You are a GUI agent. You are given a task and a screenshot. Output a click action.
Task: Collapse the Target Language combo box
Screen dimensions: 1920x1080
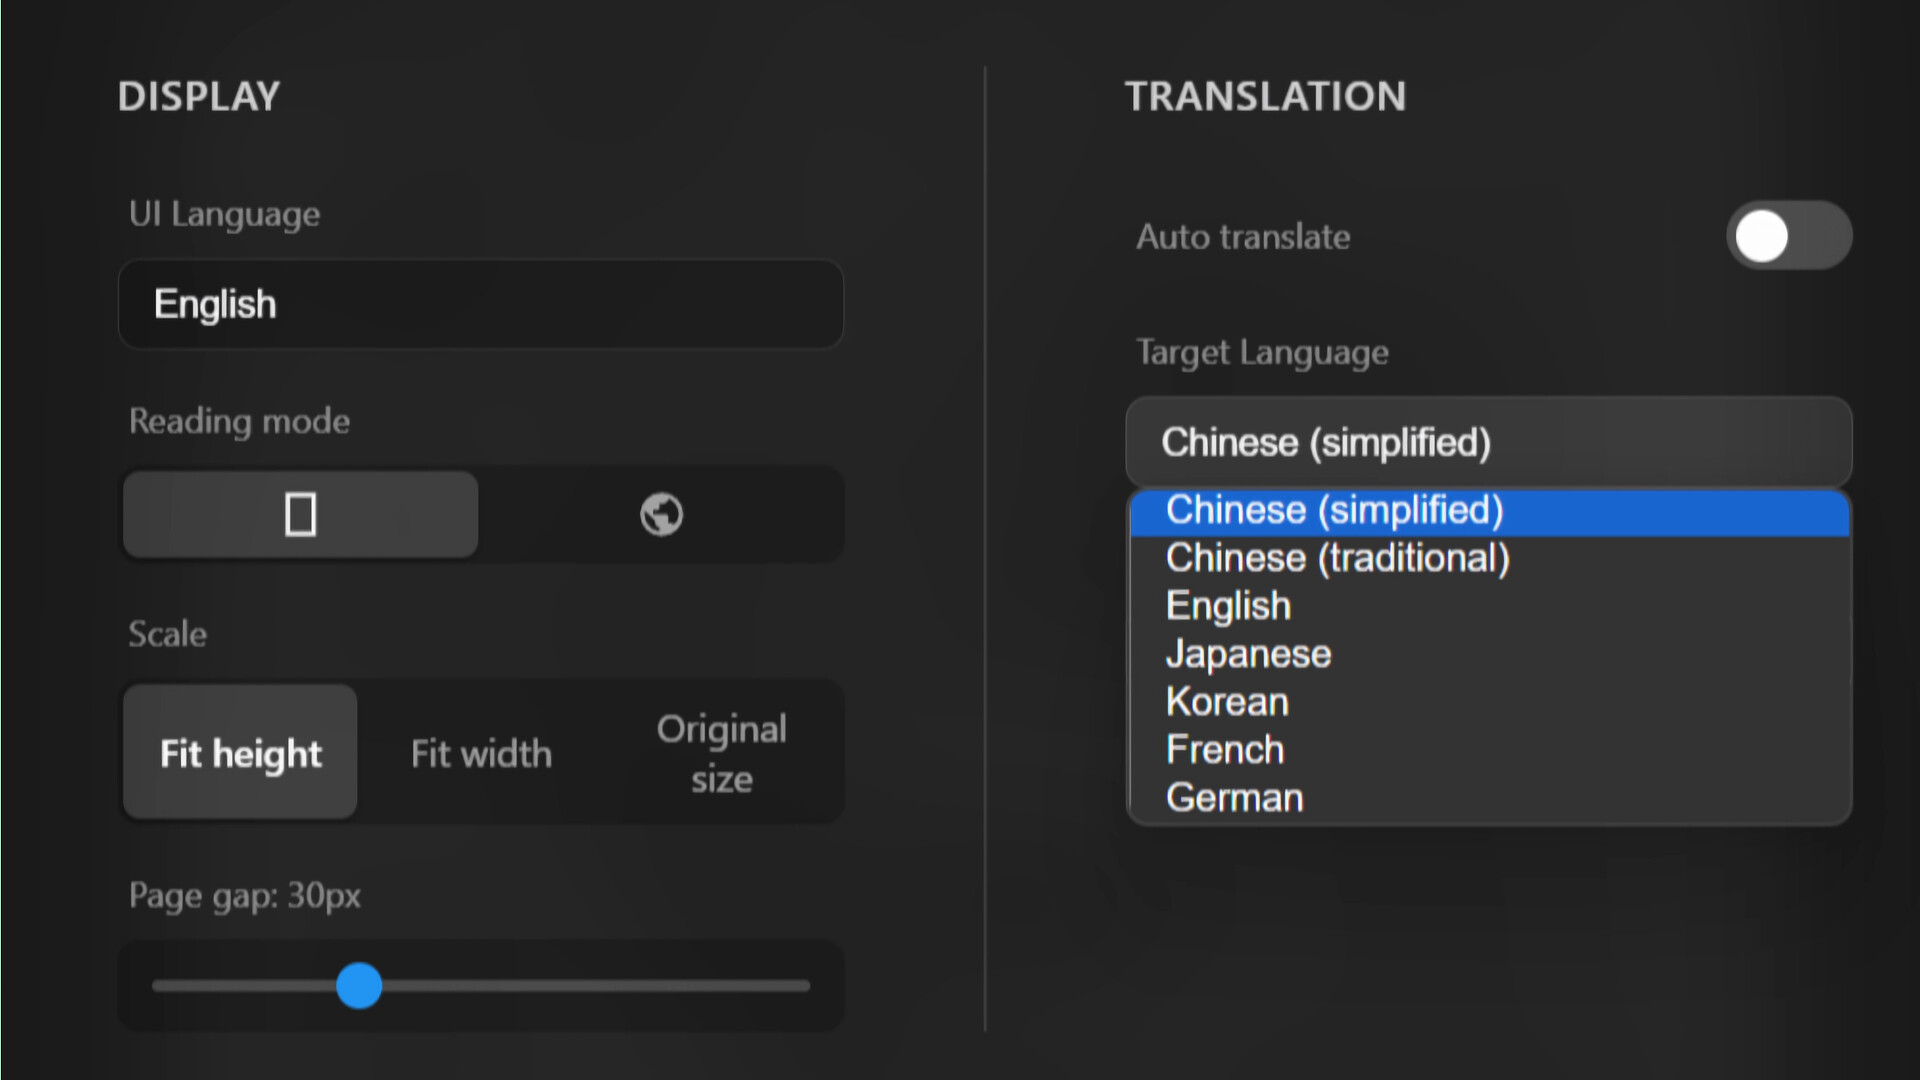[1488, 442]
